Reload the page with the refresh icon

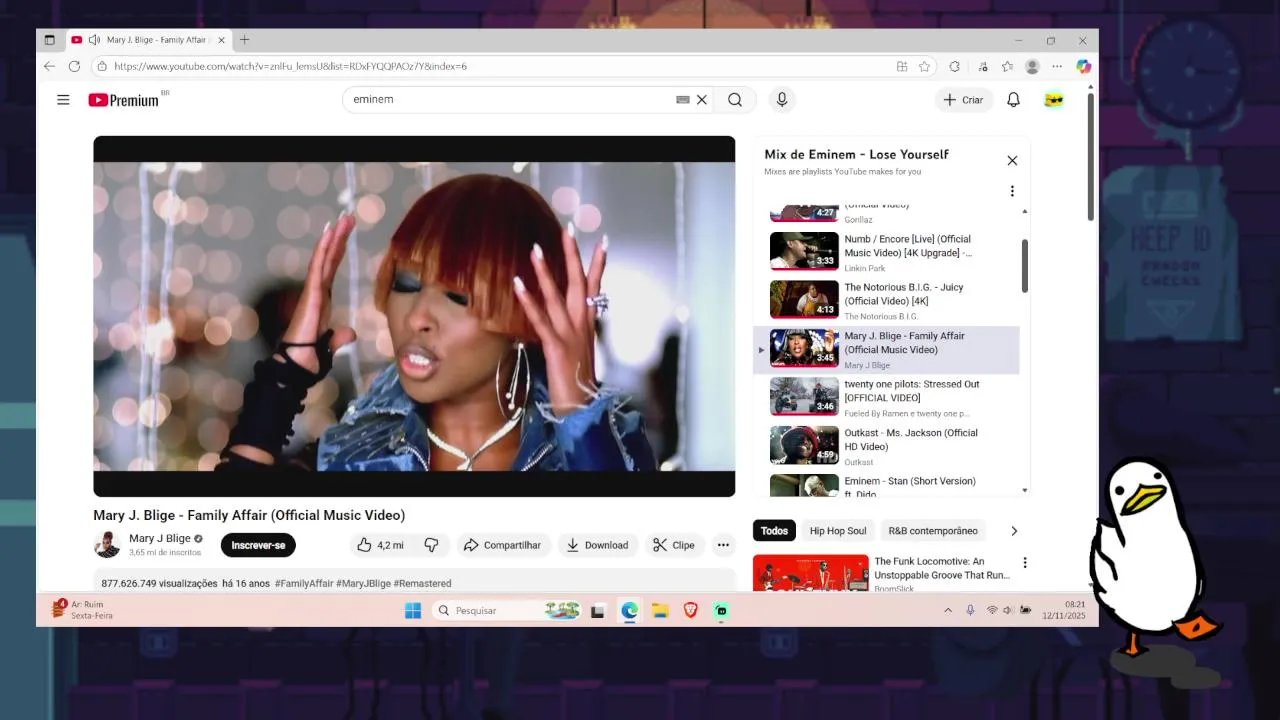[74, 66]
